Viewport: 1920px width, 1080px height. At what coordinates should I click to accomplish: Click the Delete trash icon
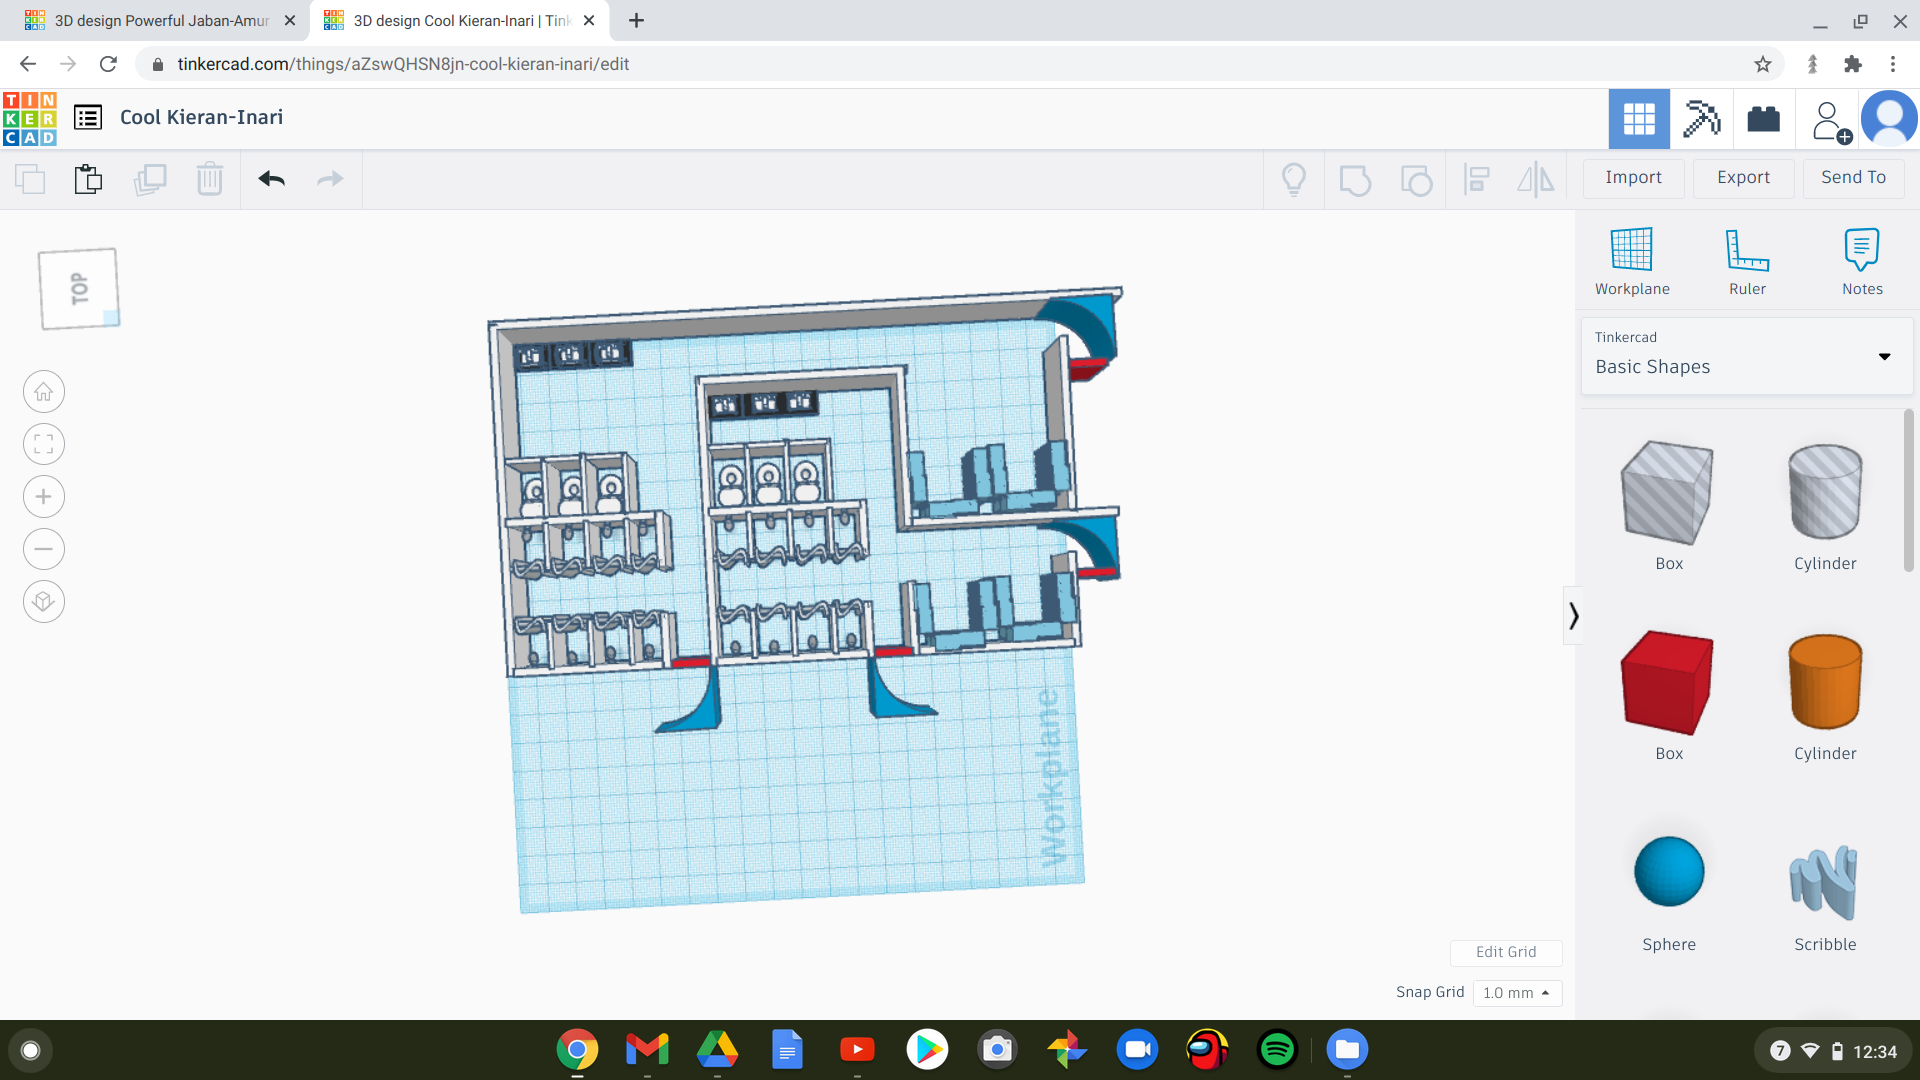210,179
